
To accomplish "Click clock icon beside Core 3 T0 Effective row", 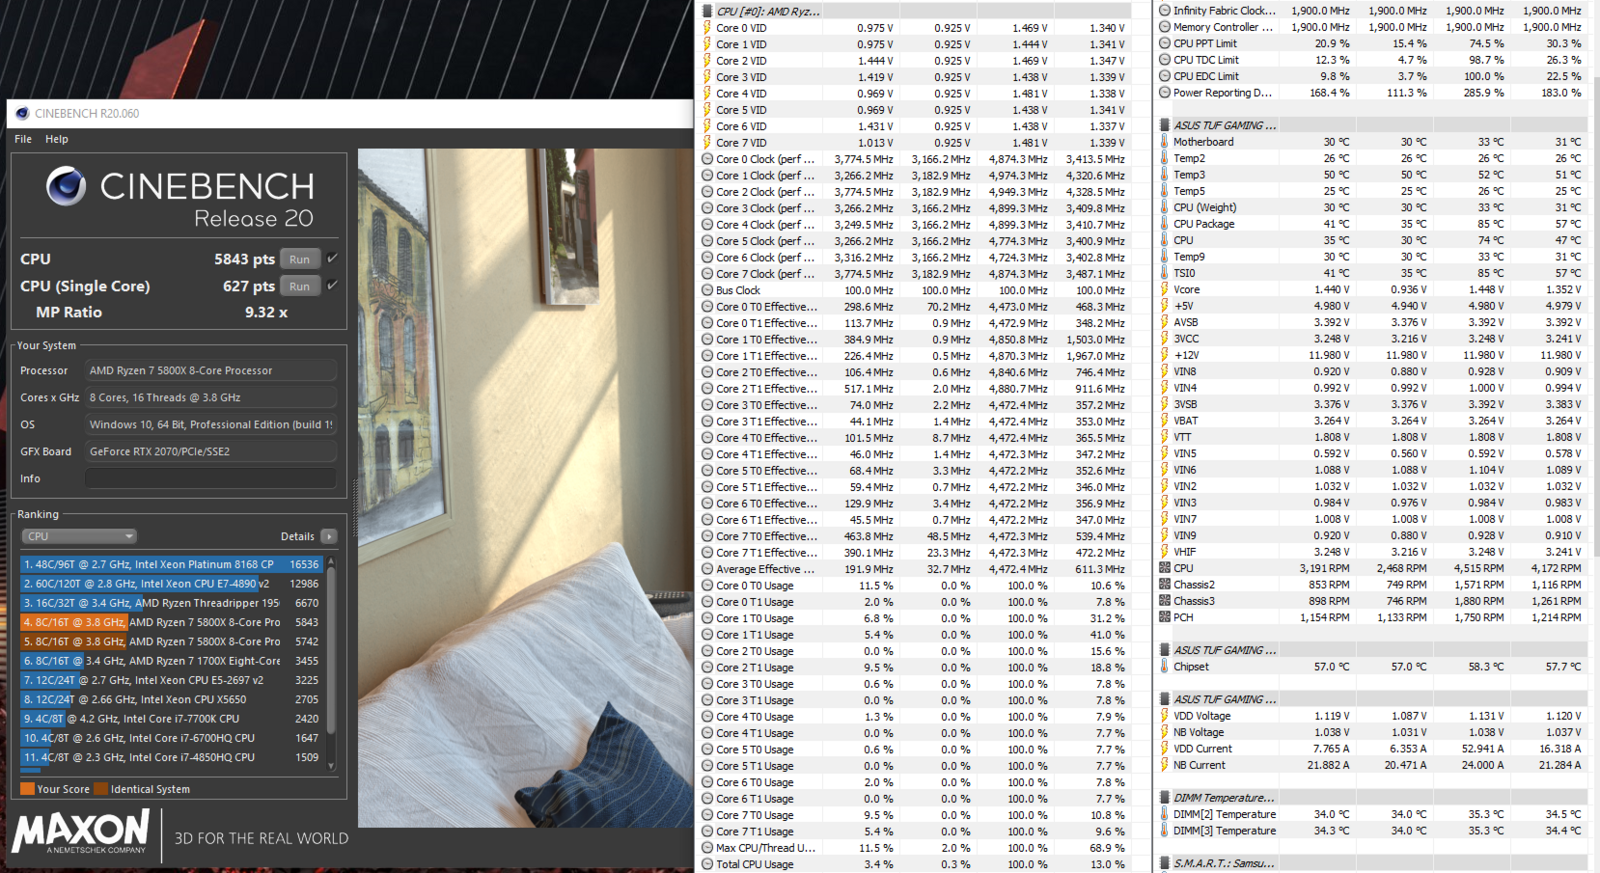I will tap(707, 405).
